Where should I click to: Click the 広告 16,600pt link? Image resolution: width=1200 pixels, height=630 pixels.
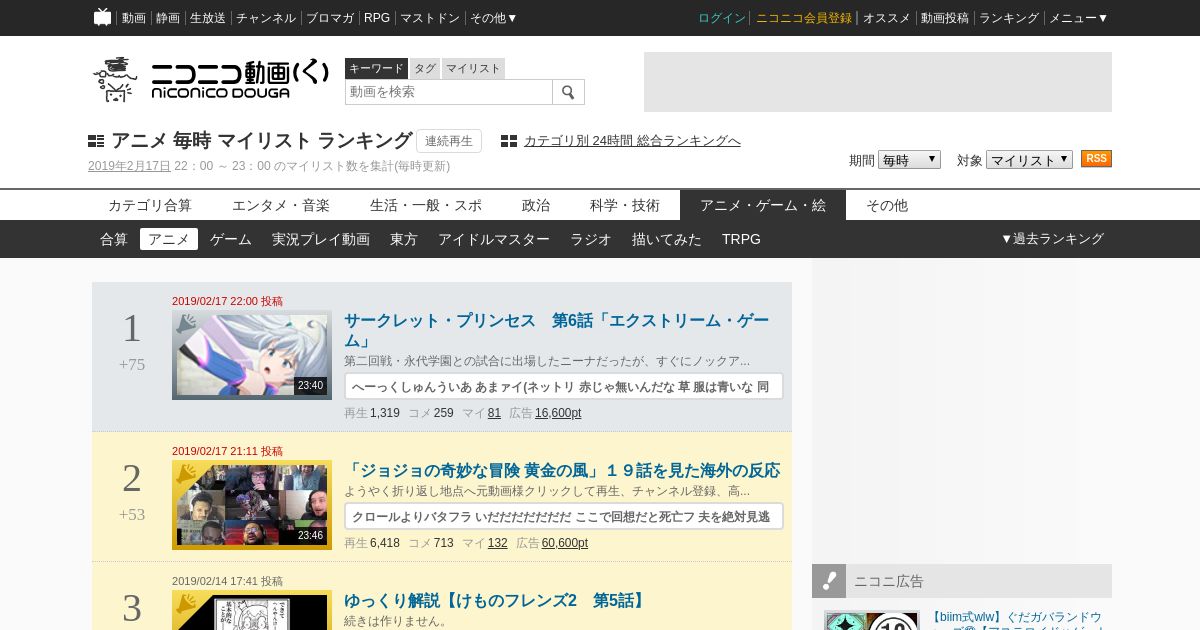click(x=558, y=413)
